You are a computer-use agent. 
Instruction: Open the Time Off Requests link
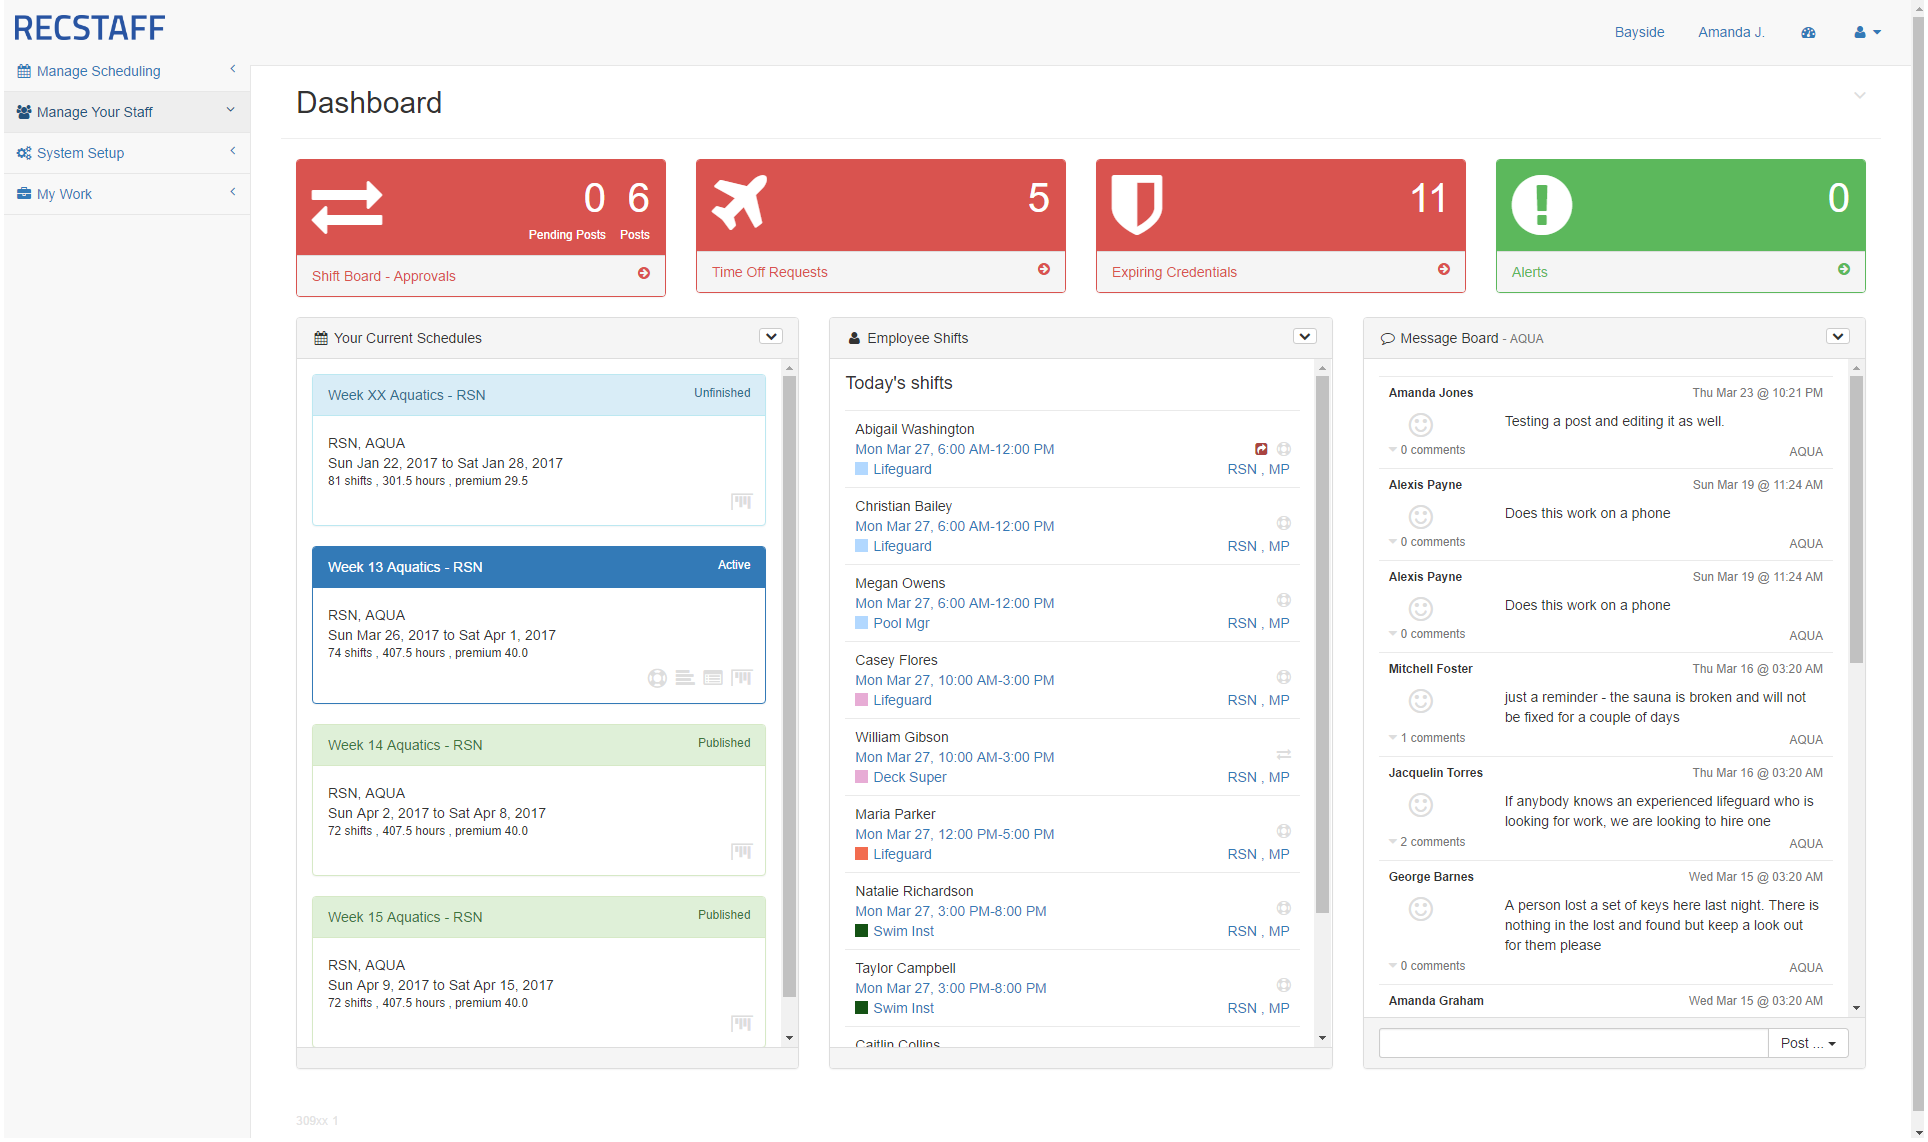pos(769,272)
